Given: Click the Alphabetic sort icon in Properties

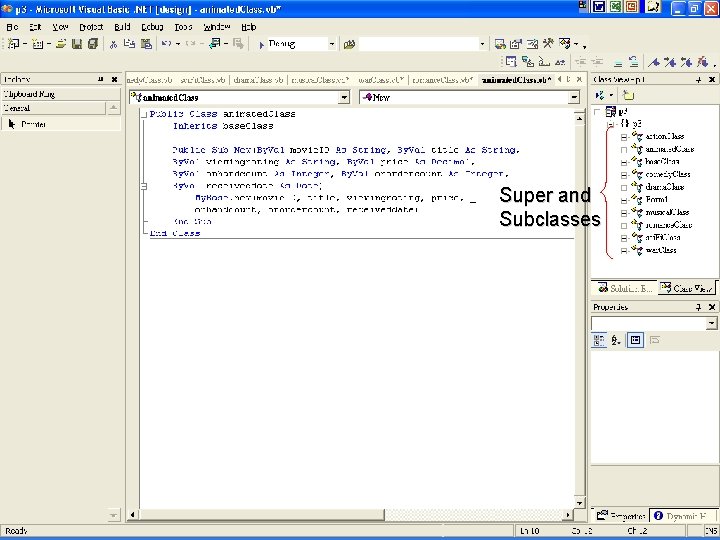Looking at the screenshot, I should click(x=616, y=340).
